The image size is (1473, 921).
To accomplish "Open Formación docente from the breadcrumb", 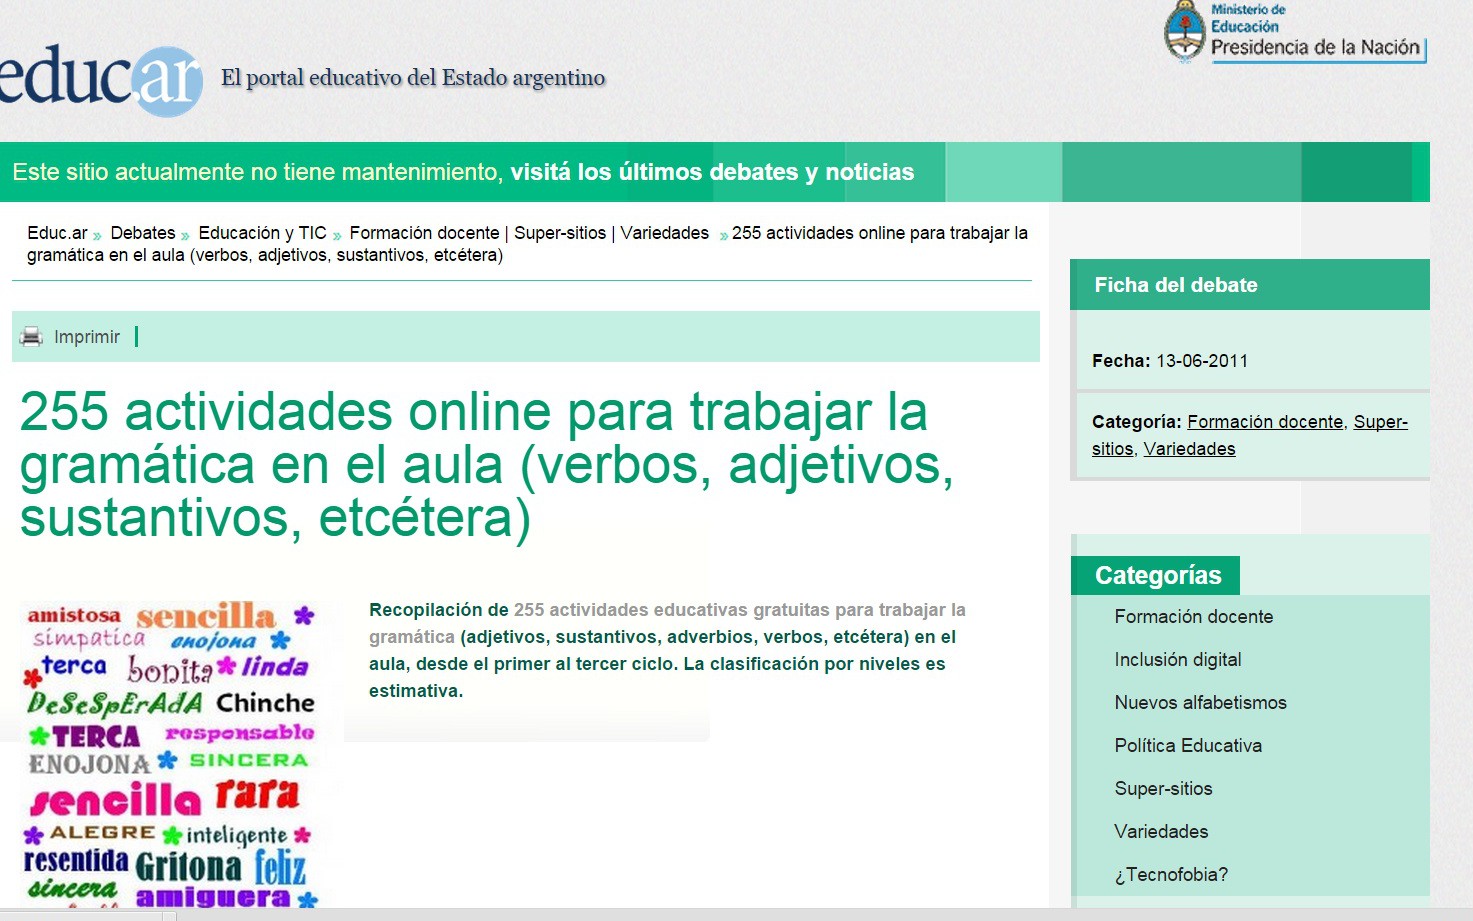I will click(x=422, y=232).
